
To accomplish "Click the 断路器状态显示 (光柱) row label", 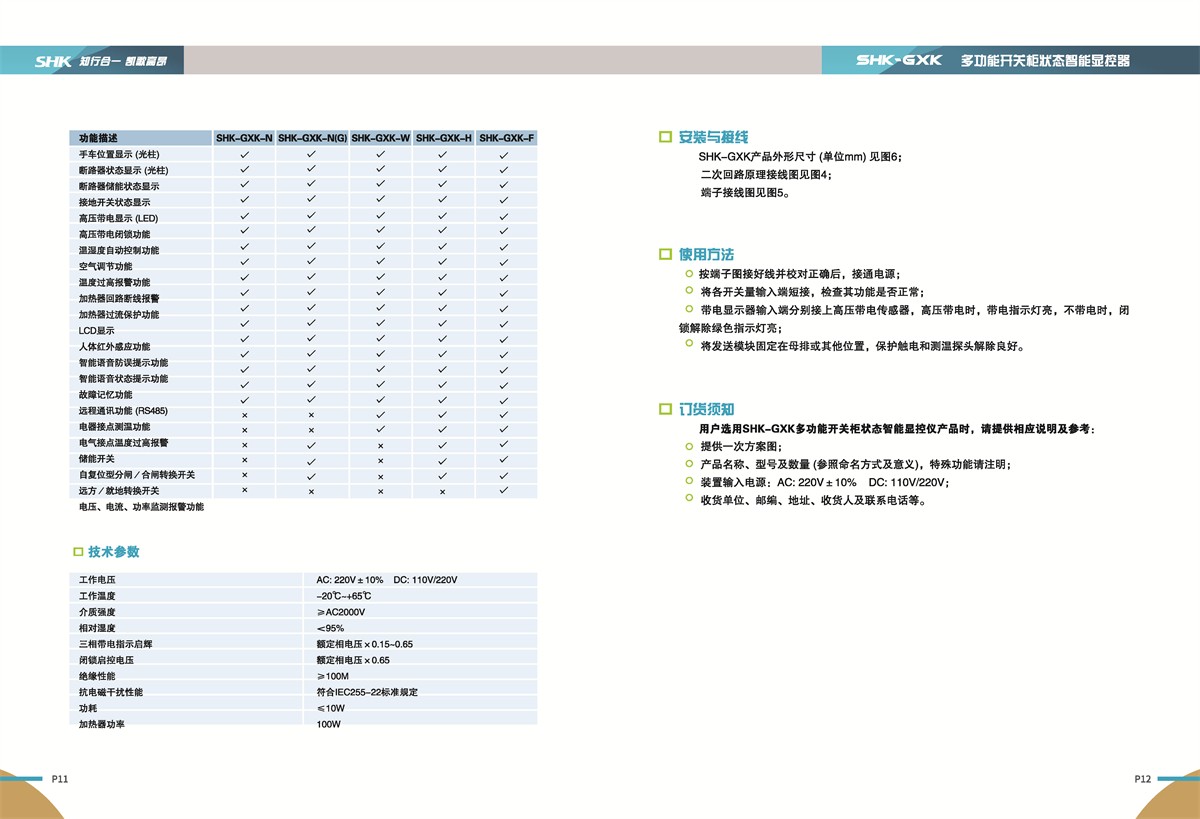I will (124, 171).
